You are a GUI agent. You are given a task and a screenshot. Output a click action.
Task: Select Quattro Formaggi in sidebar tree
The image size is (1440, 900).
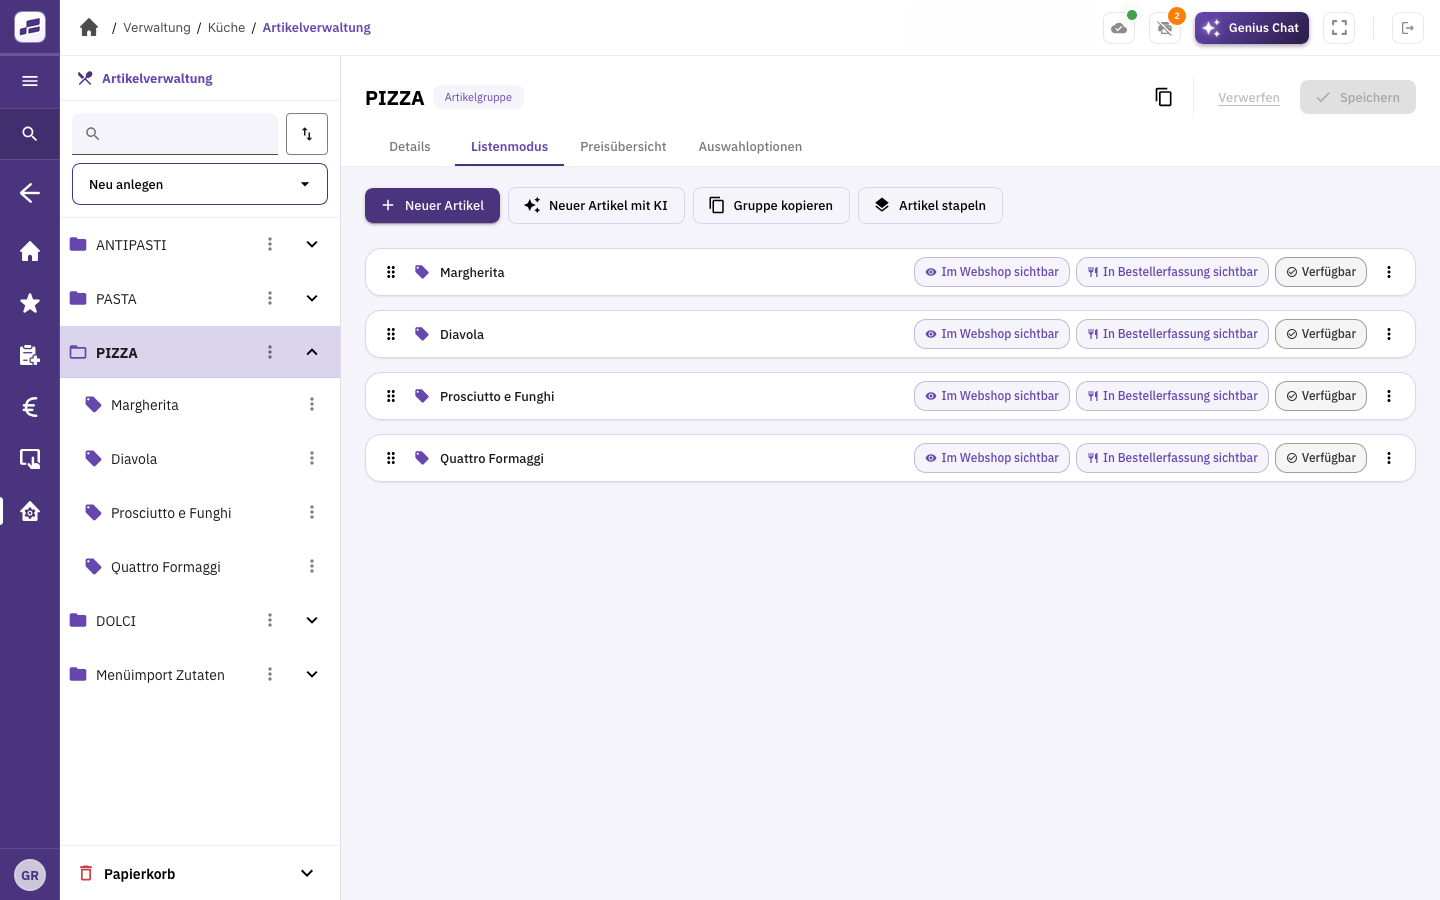click(x=200, y=566)
